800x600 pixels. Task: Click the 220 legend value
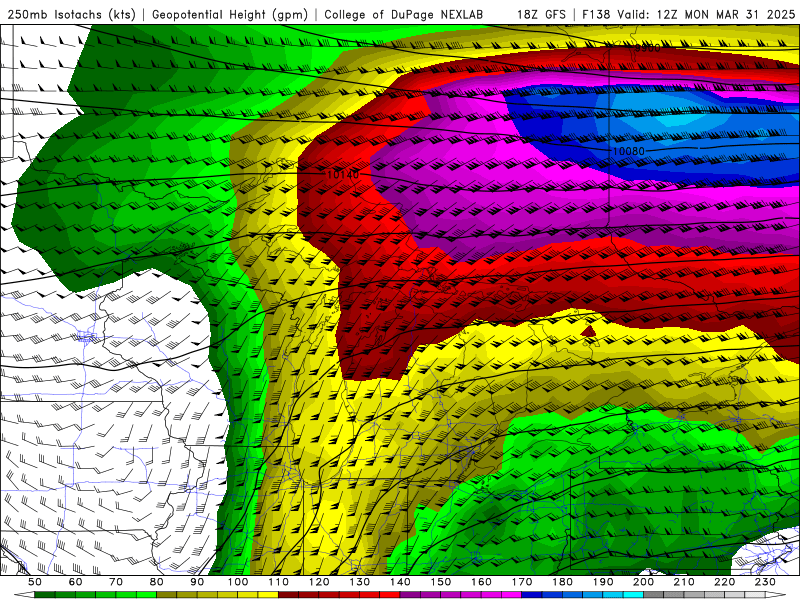point(724,582)
